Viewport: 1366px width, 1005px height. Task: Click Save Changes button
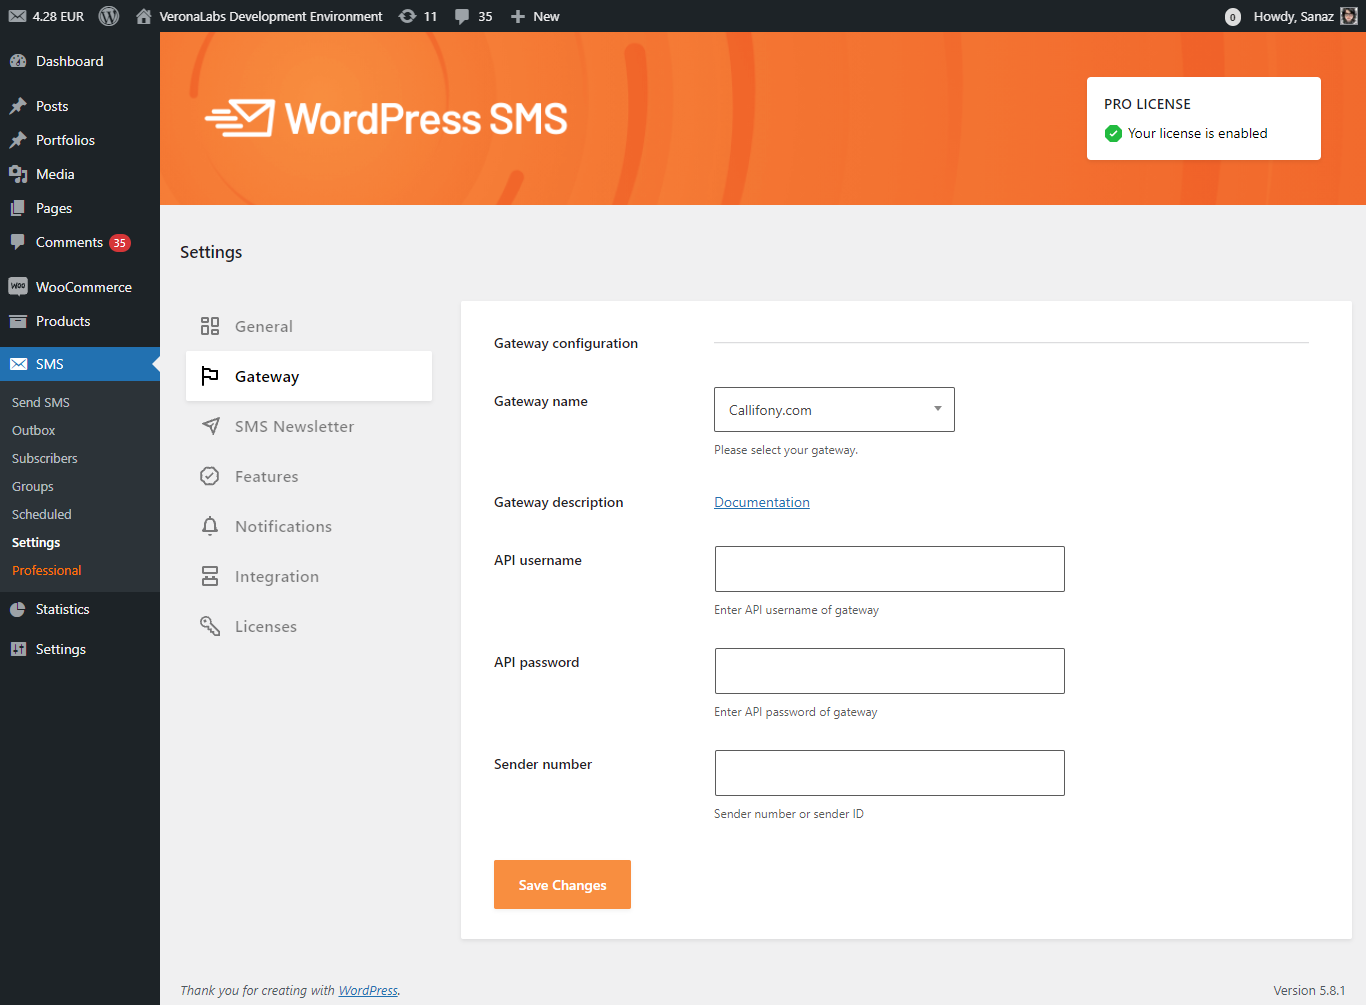[x=562, y=884]
